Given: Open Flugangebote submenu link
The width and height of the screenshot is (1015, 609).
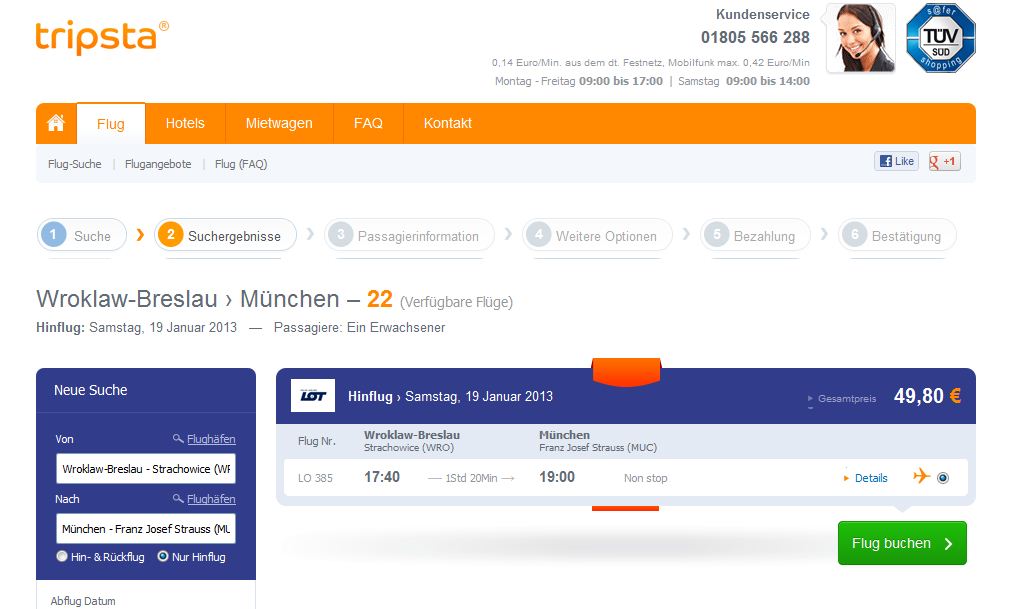Looking at the screenshot, I should click(x=158, y=164).
